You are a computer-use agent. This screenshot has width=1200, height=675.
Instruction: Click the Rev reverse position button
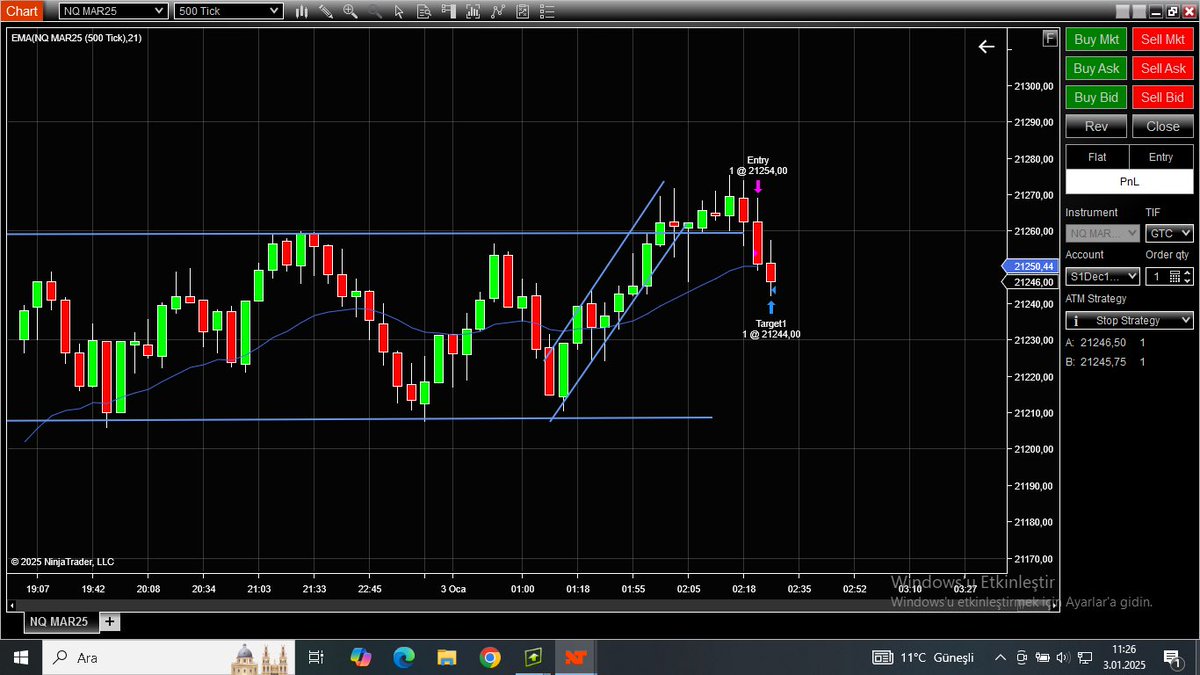tap(1096, 126)
